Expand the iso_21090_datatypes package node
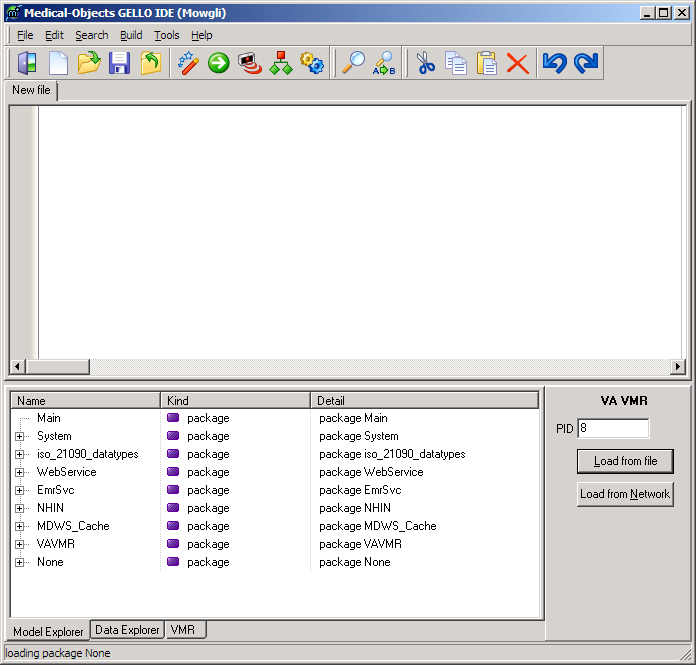The image size is (696, 665). click(20, 454)
